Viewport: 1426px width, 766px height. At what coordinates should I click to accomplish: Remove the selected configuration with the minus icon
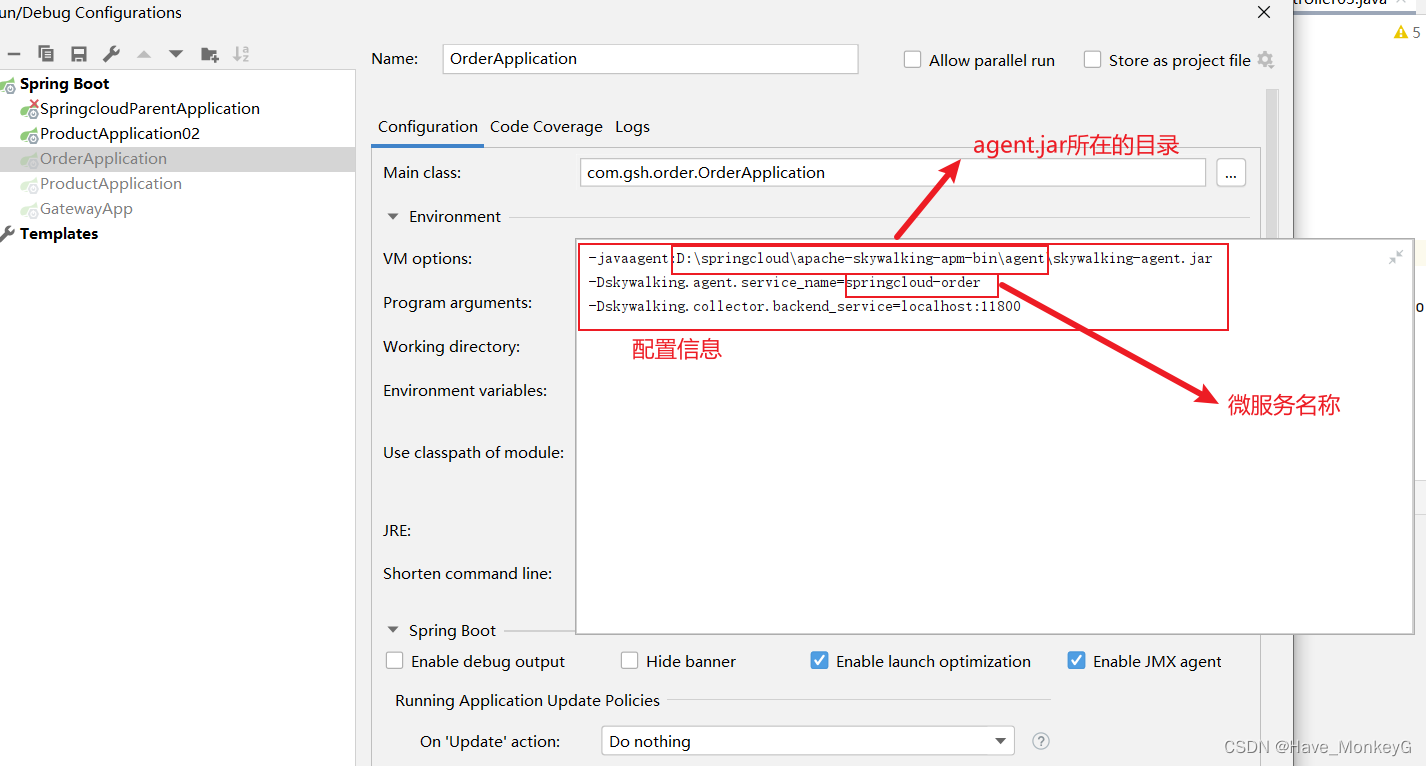pos(13,54)
